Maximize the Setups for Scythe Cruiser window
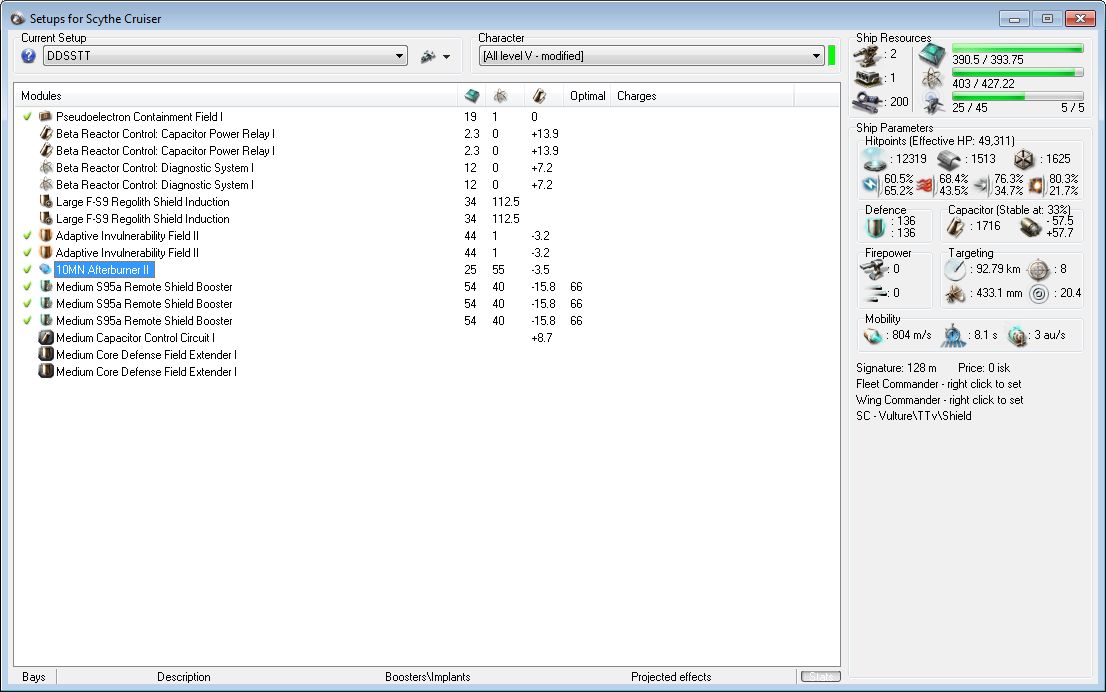 click(x=1047, y=18)
